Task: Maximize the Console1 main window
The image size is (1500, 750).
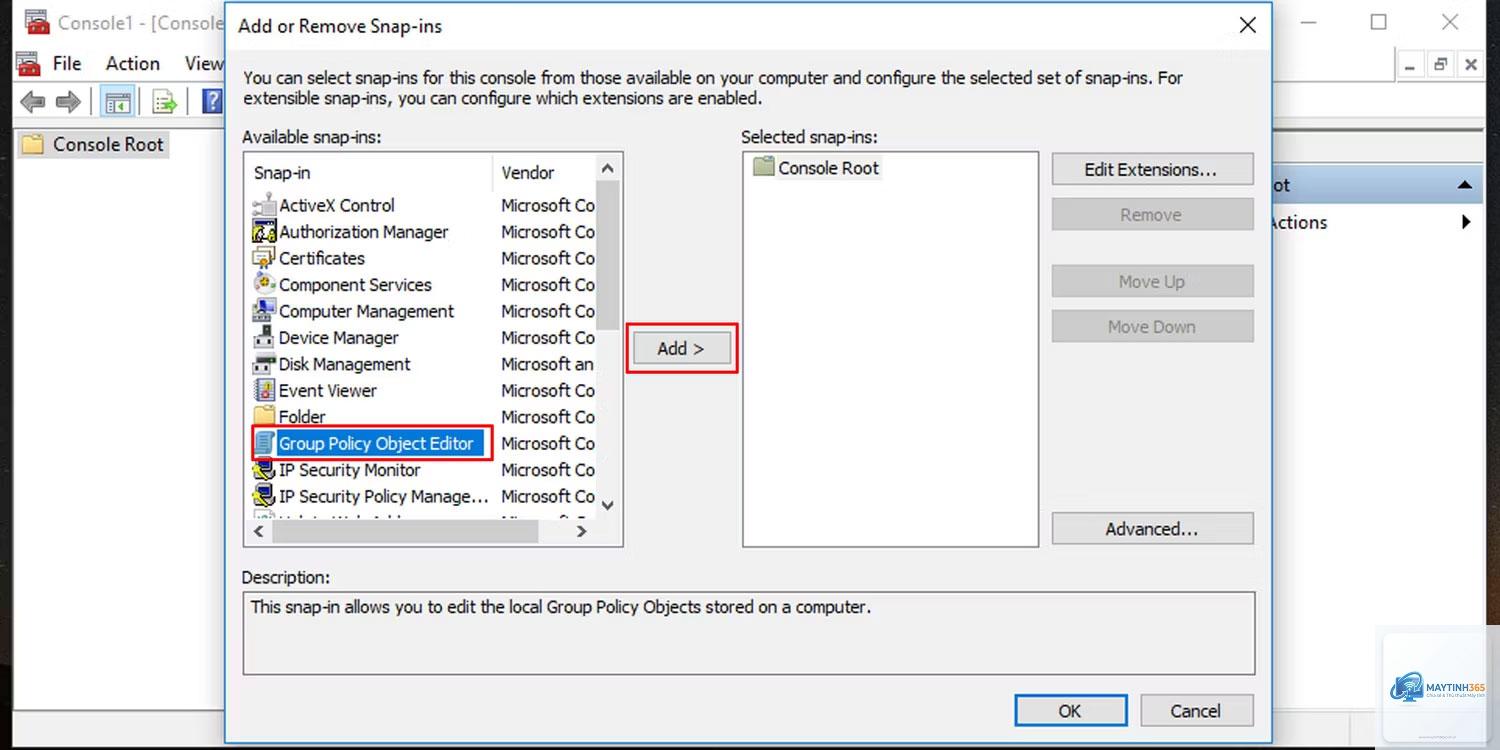Action: click(1379, 22)
